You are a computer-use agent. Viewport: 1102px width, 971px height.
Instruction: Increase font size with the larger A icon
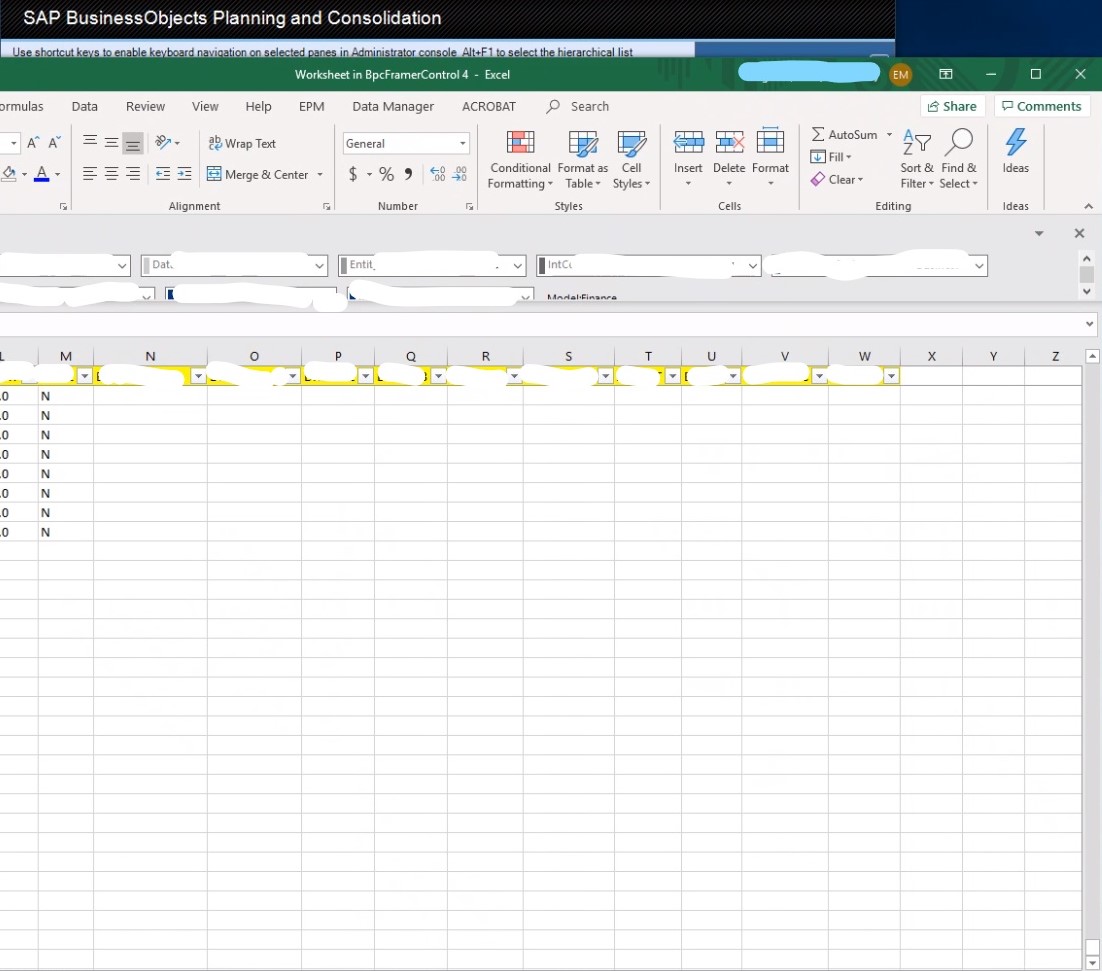(33, 143)
